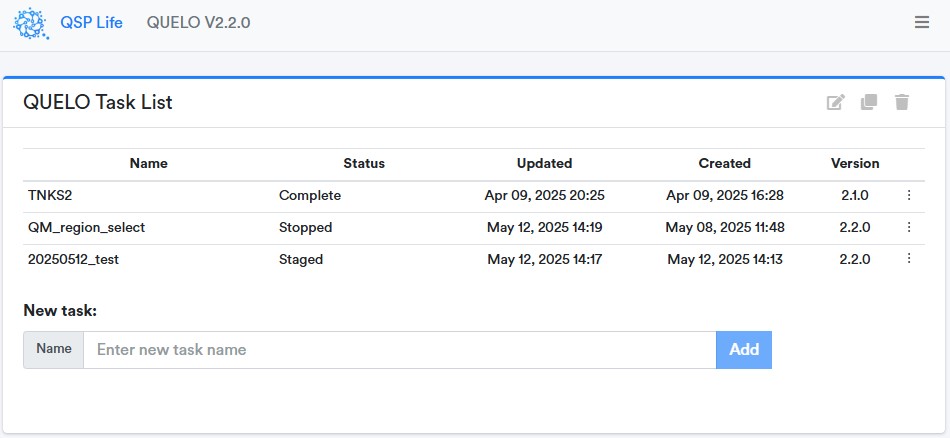
Task: Open three-dot menu for QM_region_select row
Action: pos(908,228)
